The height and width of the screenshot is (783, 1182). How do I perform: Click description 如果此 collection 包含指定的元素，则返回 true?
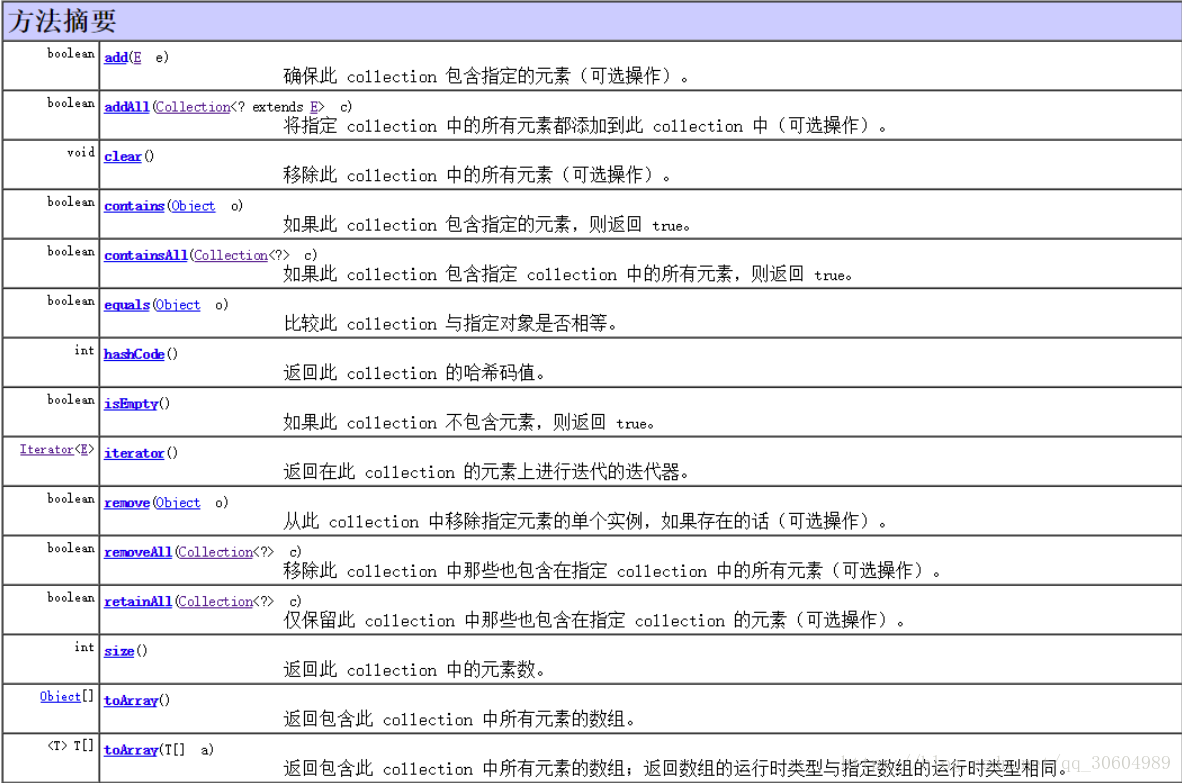click(487, 225)
